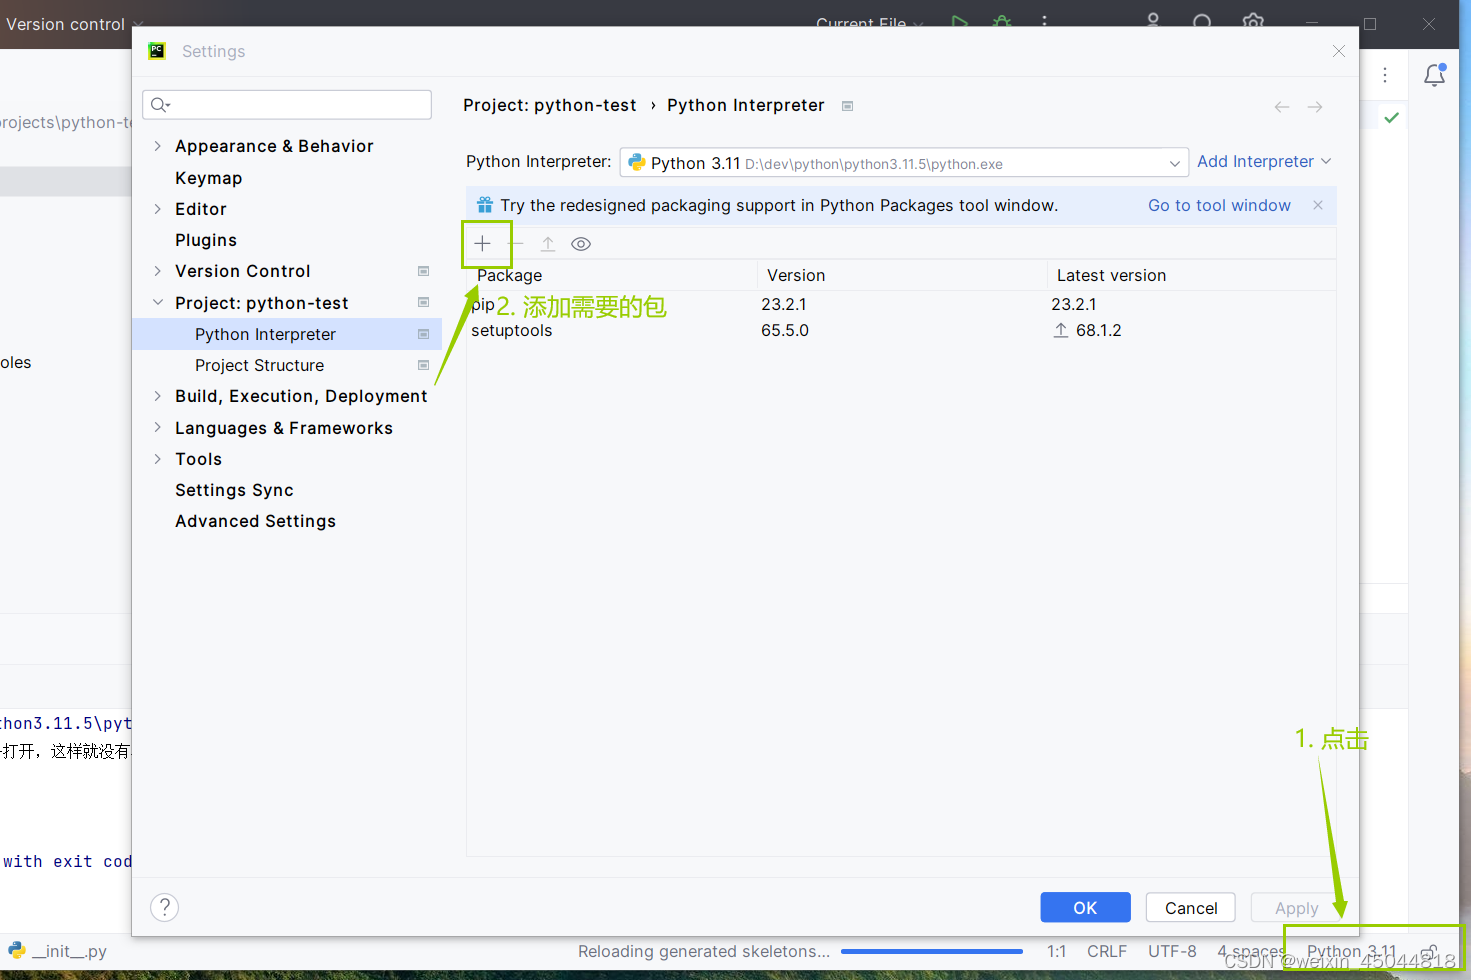The height and width of the screenshot is (980, 1471).
Task: Click the uninstall package minus icon
Action: 517,244
